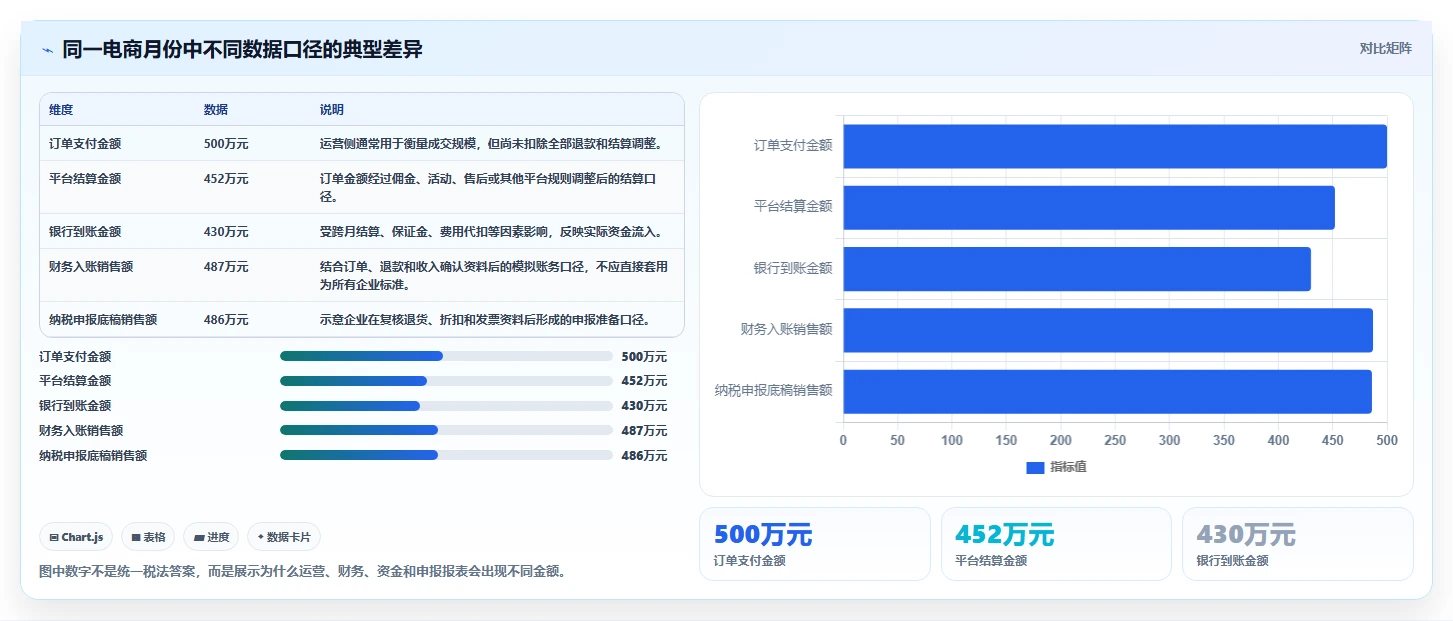Click the 452万元 table value
The width and height of the screenshot is (1453, 621).
226,179
